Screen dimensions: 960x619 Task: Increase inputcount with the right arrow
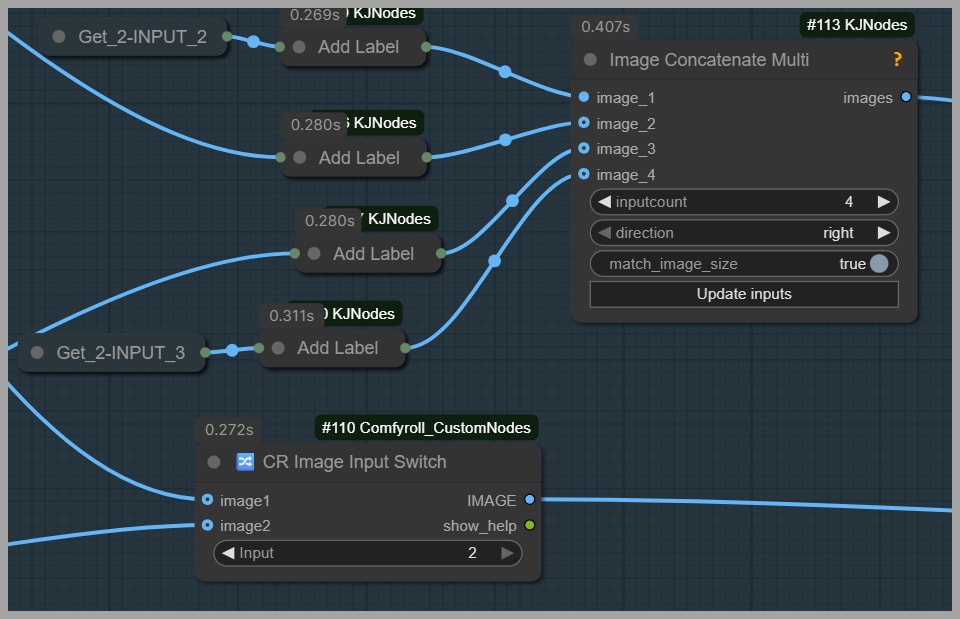coord(883,202)
